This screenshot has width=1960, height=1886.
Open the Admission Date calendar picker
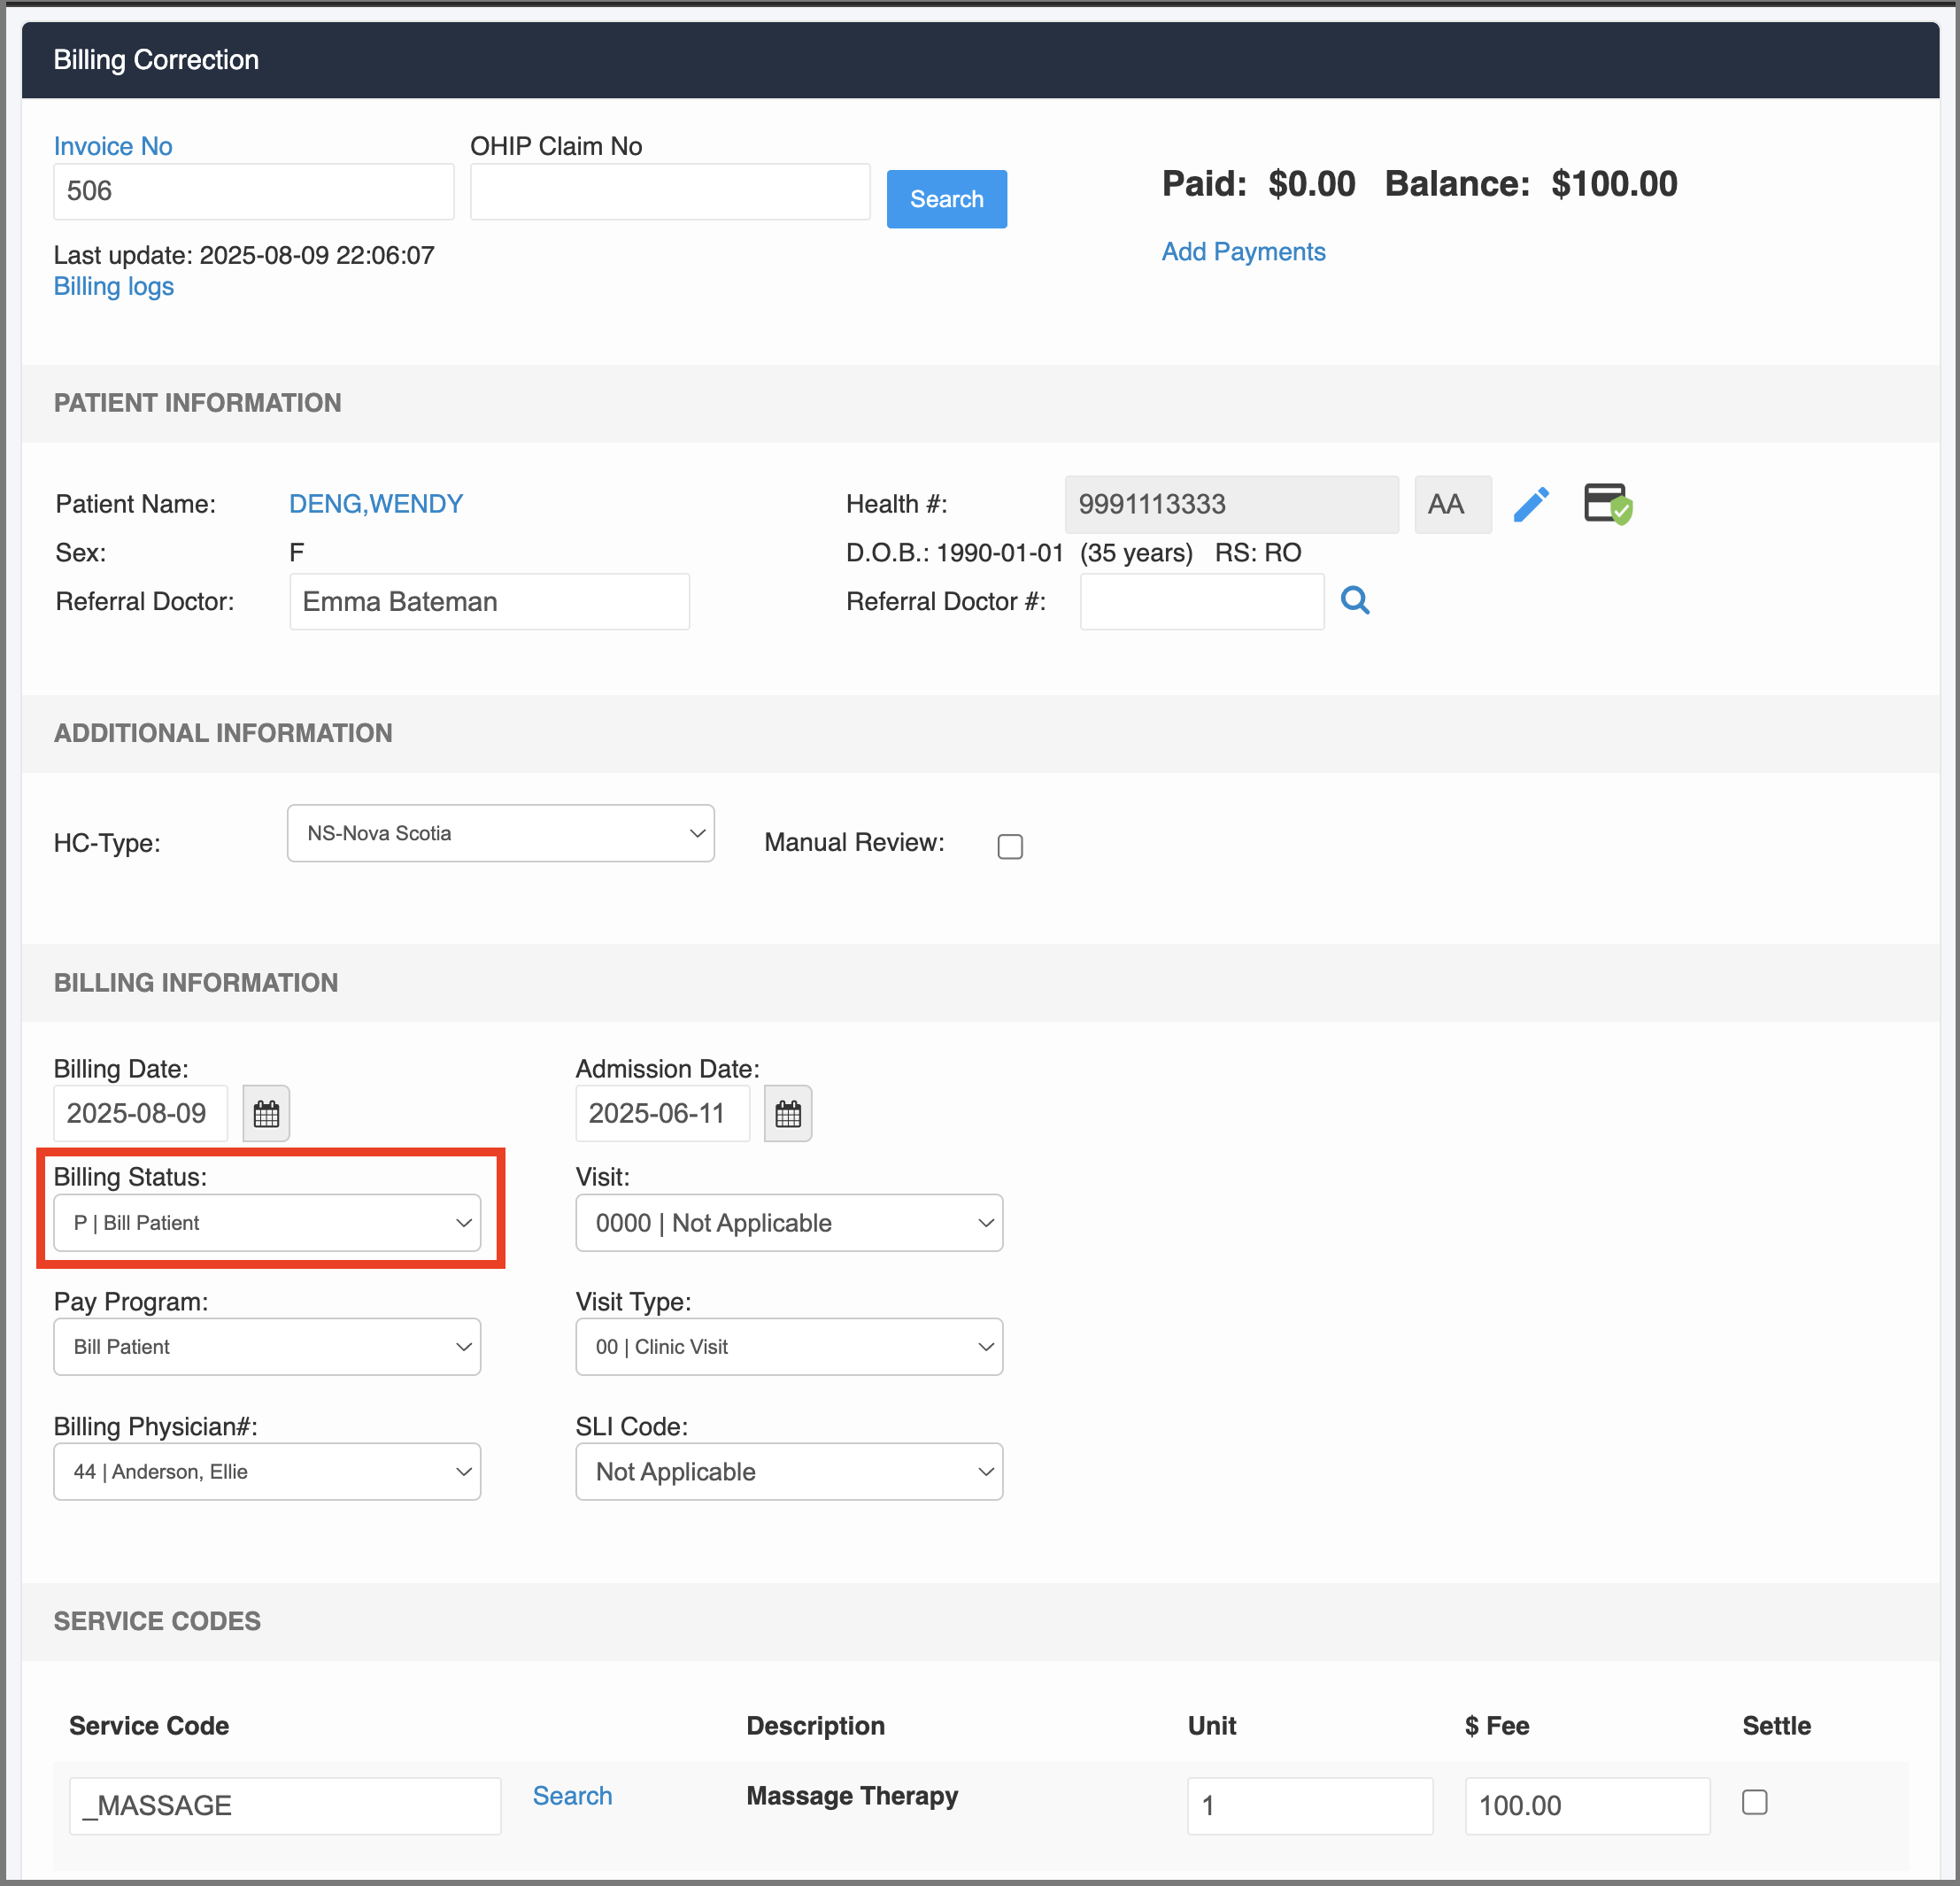click(788, 1113)
